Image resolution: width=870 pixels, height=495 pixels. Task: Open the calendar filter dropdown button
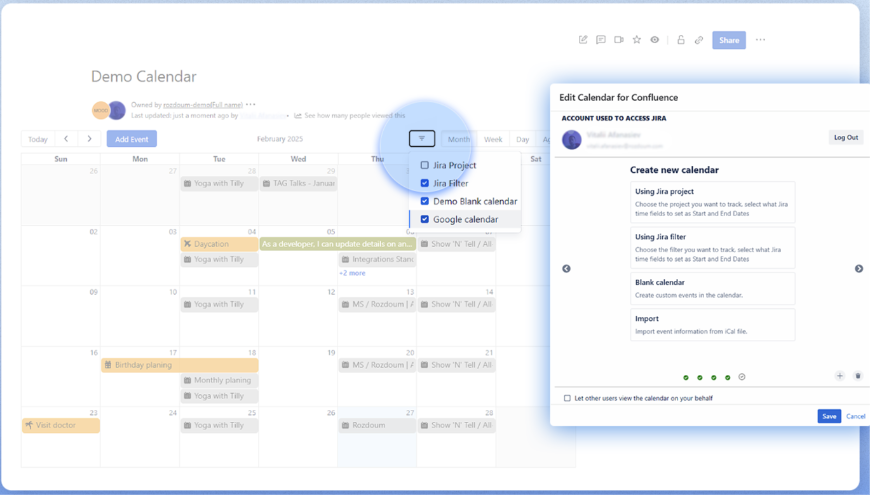click(422, 139)
